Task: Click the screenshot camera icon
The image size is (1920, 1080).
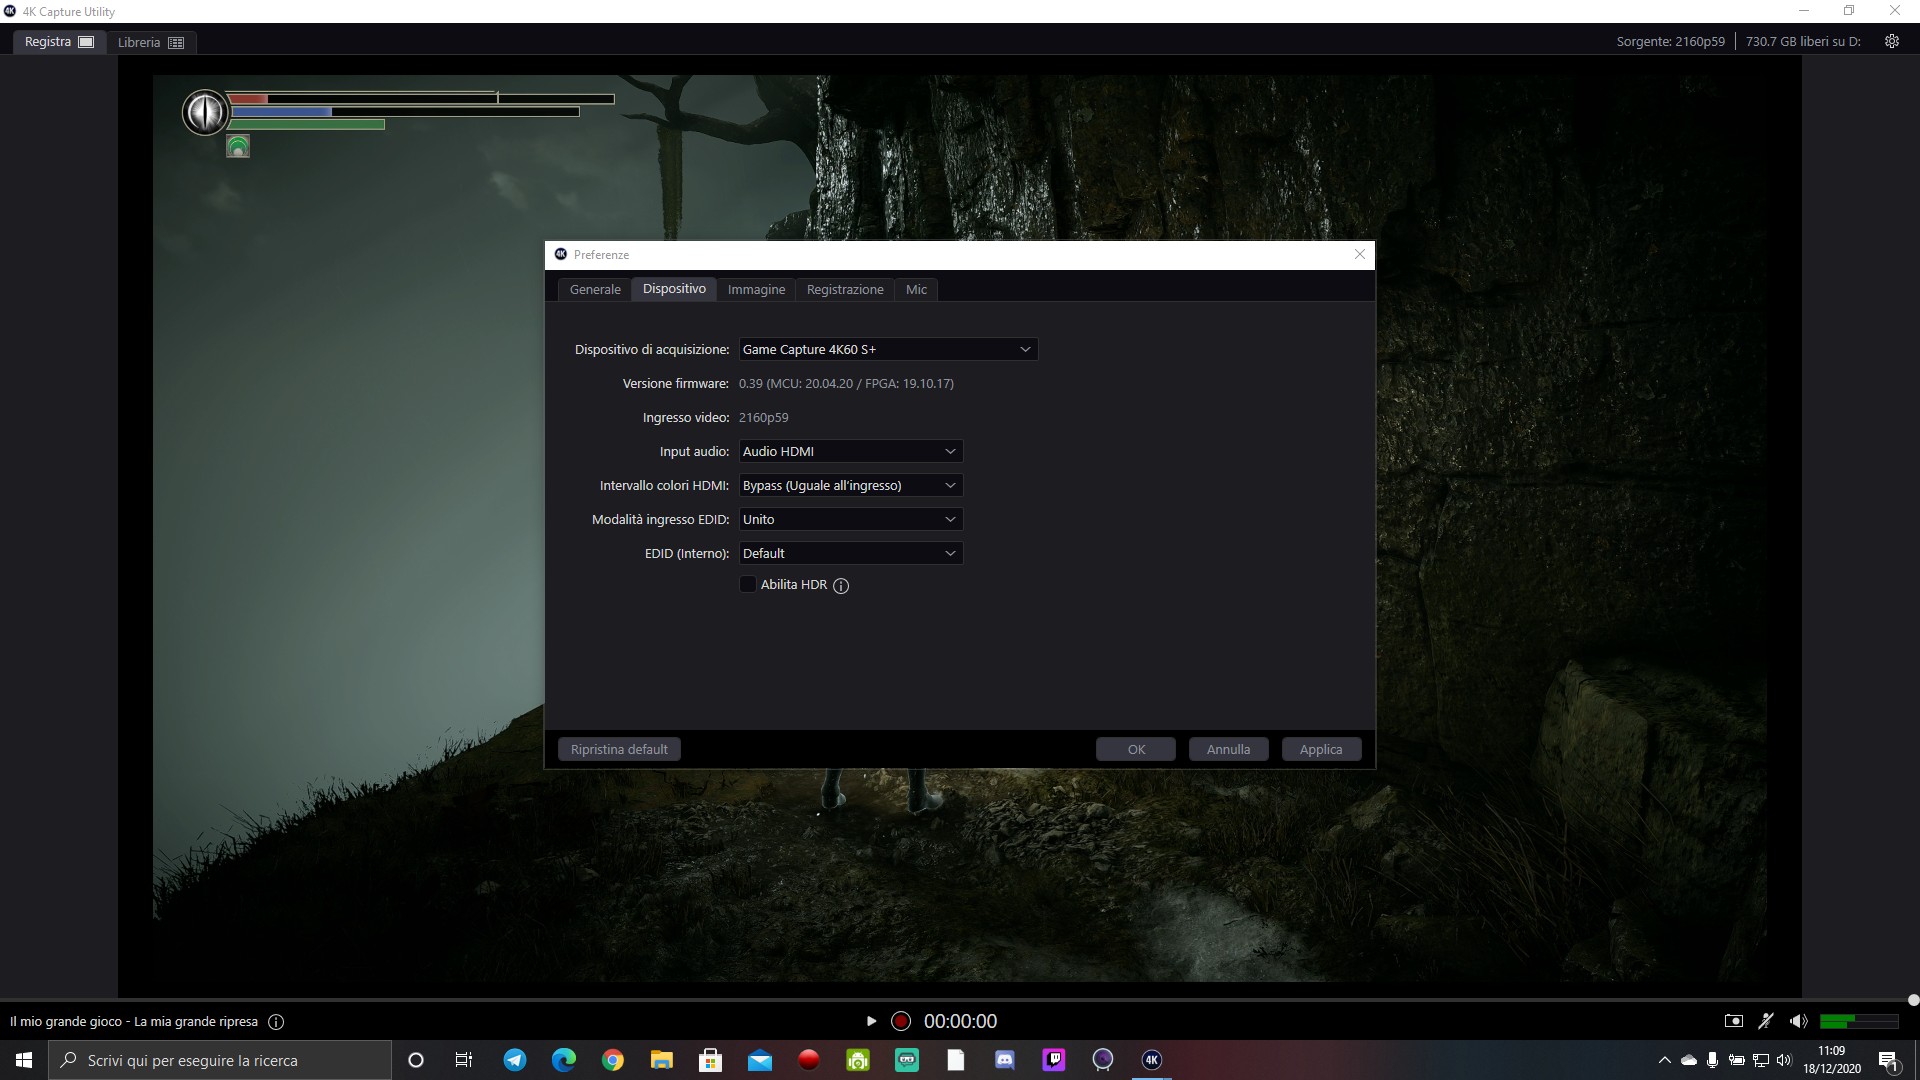Action: (1733, 1021)
